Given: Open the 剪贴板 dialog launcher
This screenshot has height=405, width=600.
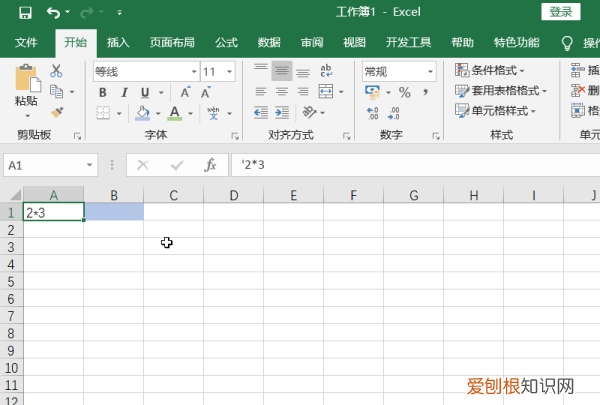Looking at the screenshot, I should [x=78, y=136].
